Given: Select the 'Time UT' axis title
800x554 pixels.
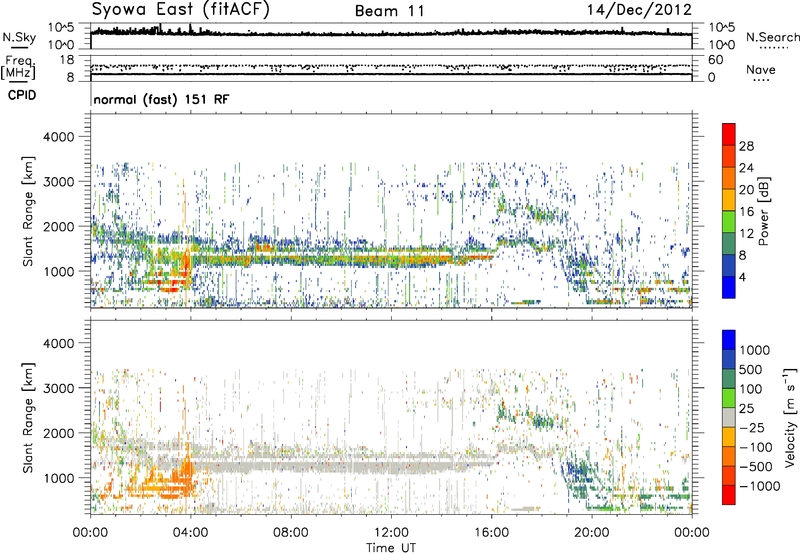Looking at the screenshot, I should pyautogui.click(x=391, y=548).
